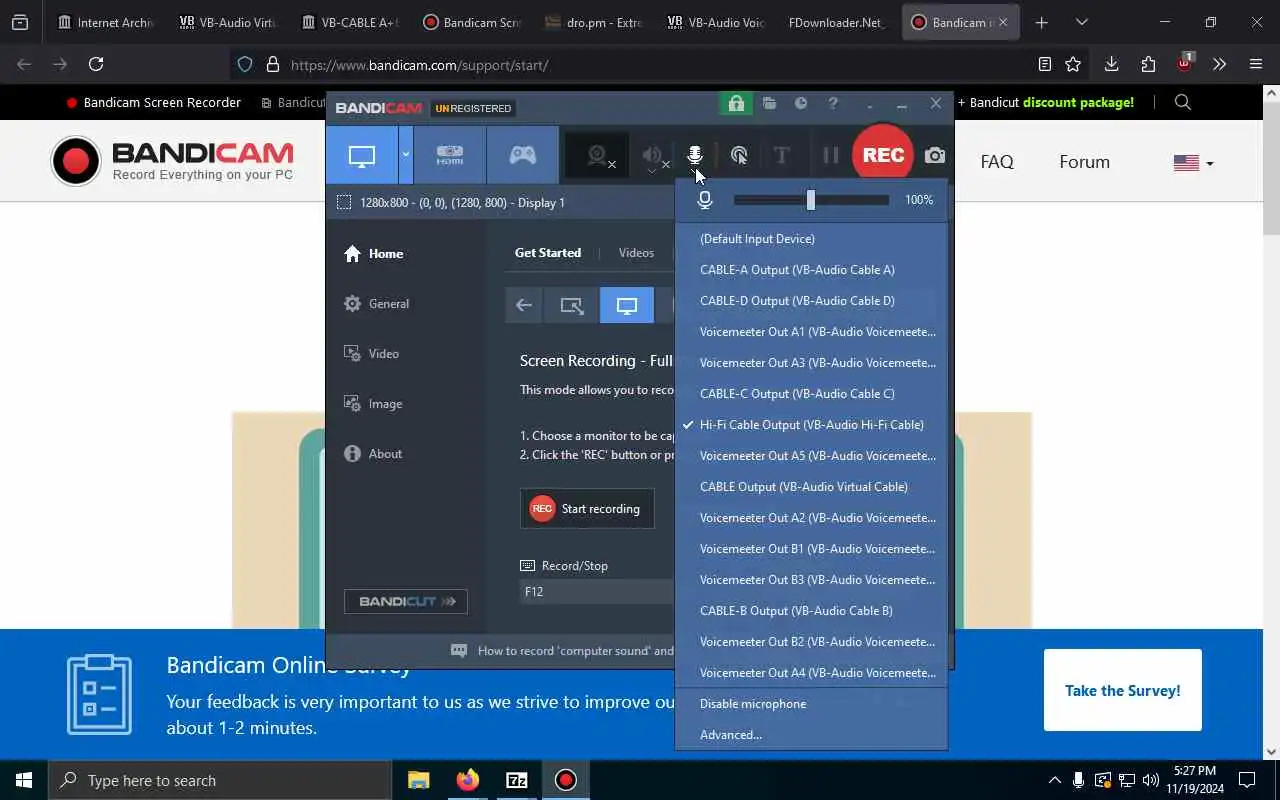Select checked Hi-Fi Cable Output device
Viewport: 1280px width, 800px height.
click(x=811, y=425)
